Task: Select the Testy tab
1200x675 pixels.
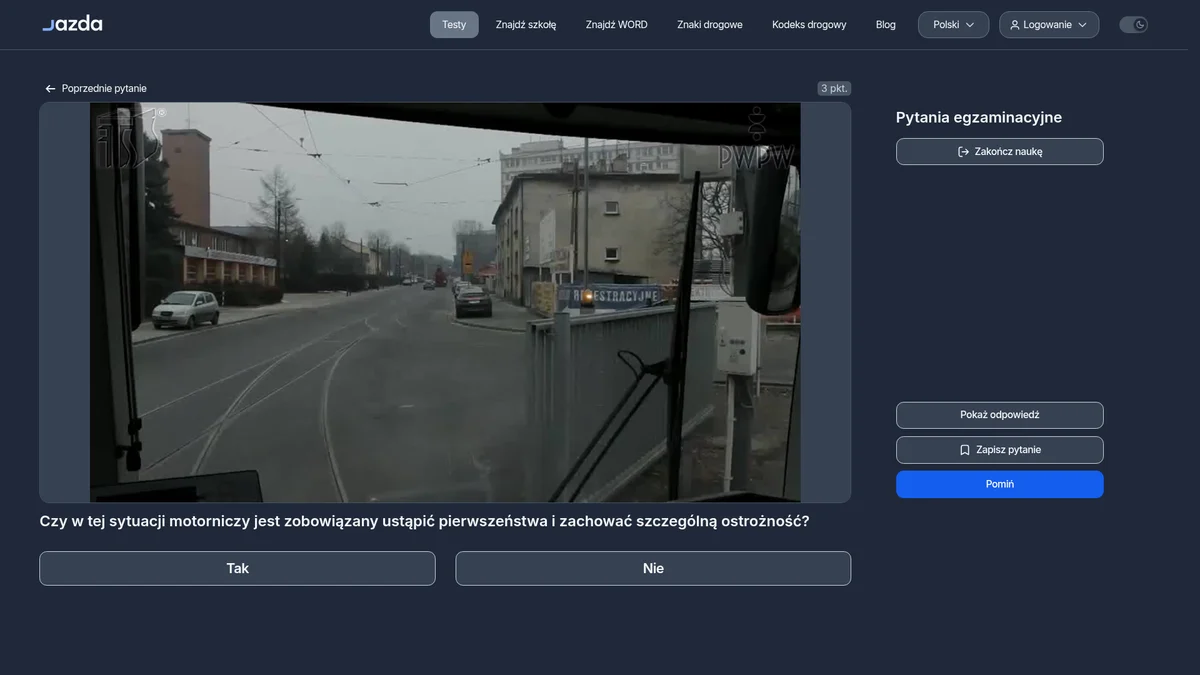Action: click(x=454, y=25)
